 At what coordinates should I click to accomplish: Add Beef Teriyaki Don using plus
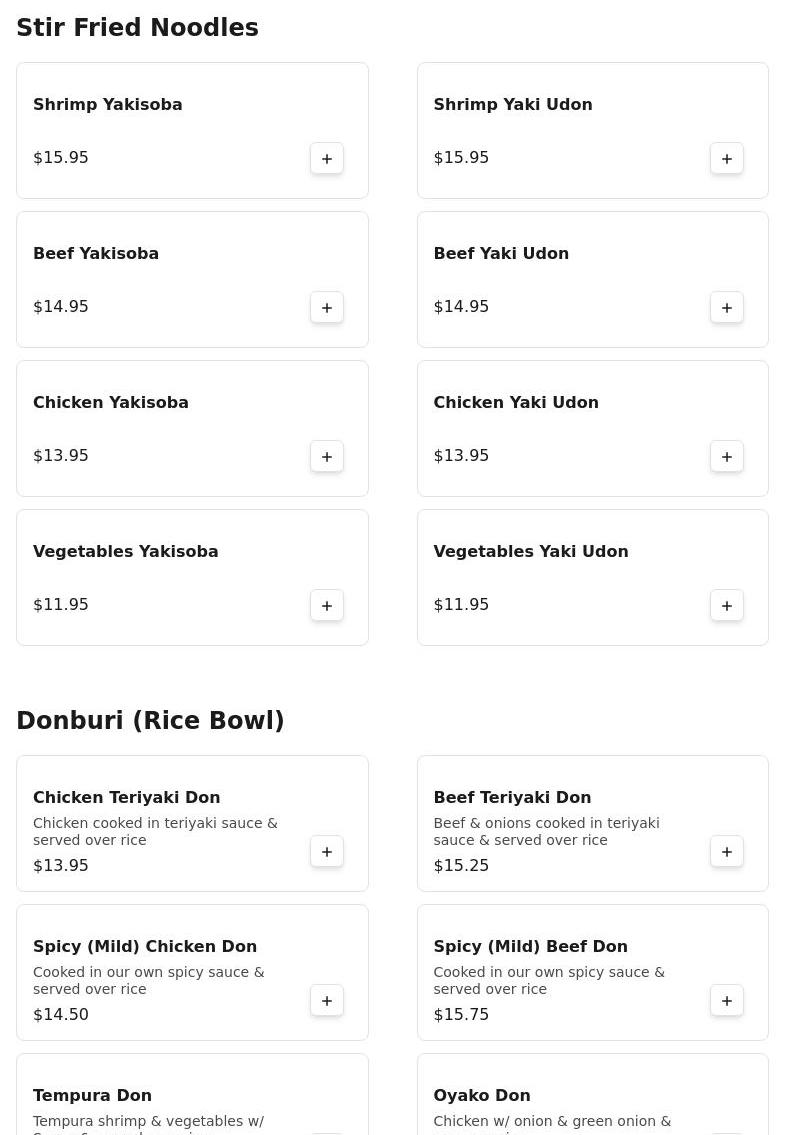(726, 852)
